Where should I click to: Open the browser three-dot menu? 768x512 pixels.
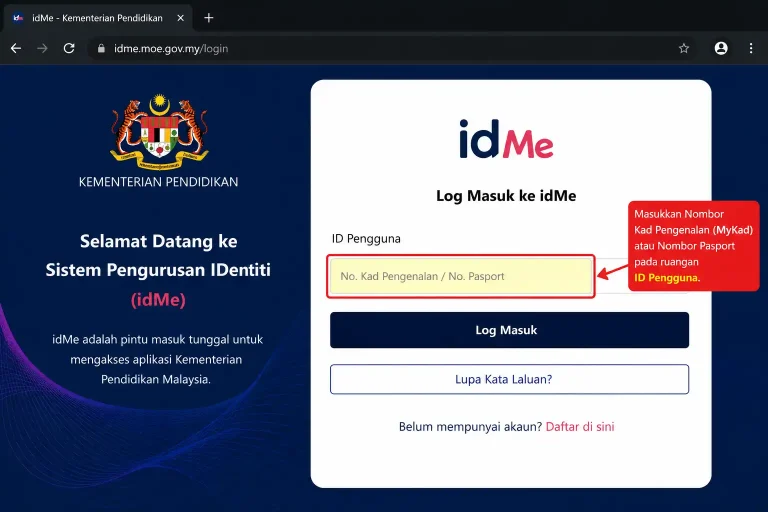(751, 48)
